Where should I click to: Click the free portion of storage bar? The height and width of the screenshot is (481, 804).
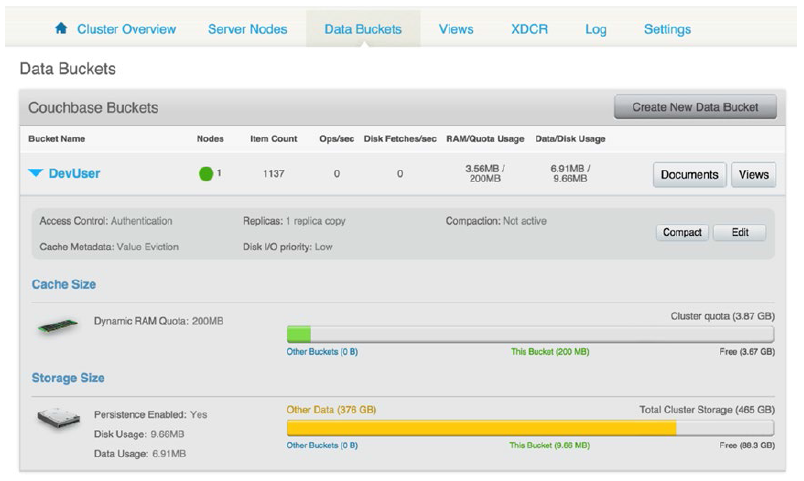[x=725, y=428]
